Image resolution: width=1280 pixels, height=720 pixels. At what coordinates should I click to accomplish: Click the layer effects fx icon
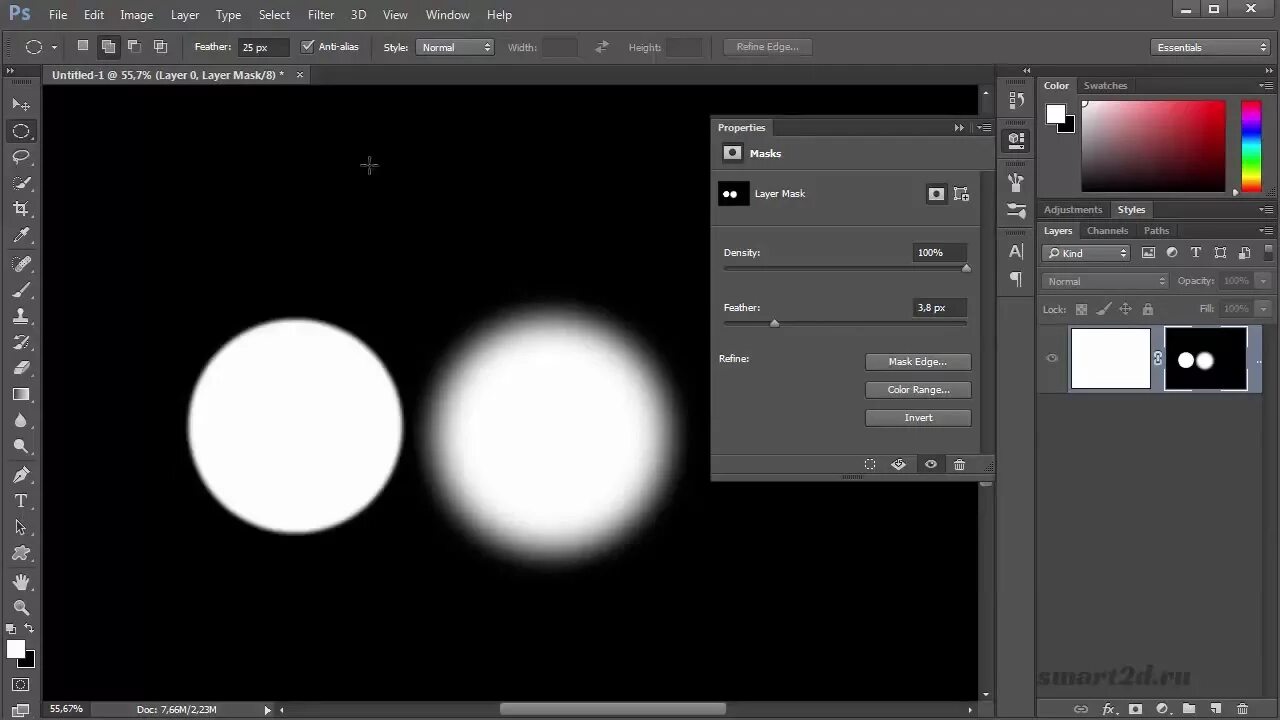pyautogui.click(x=1109, y=709)
